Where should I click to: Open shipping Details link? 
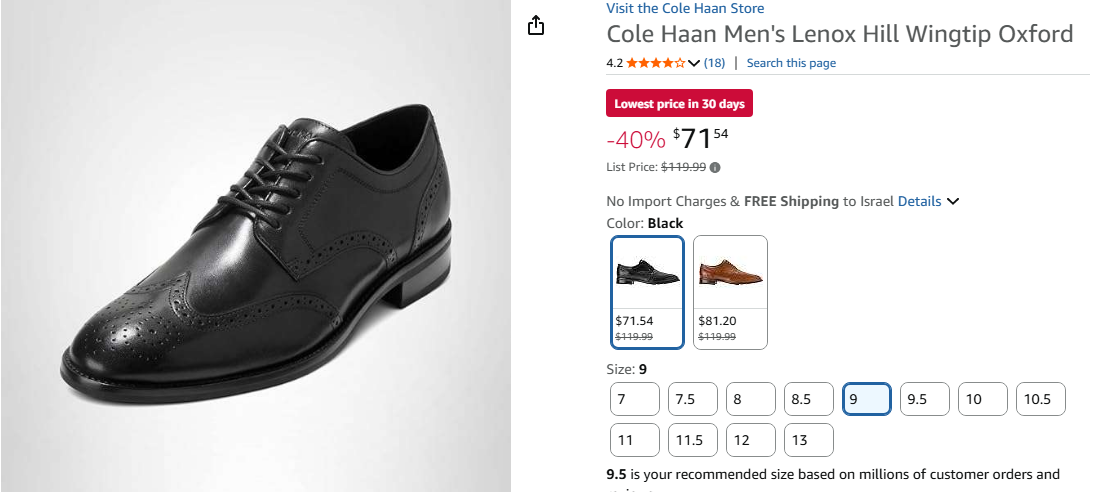point(919,201)
